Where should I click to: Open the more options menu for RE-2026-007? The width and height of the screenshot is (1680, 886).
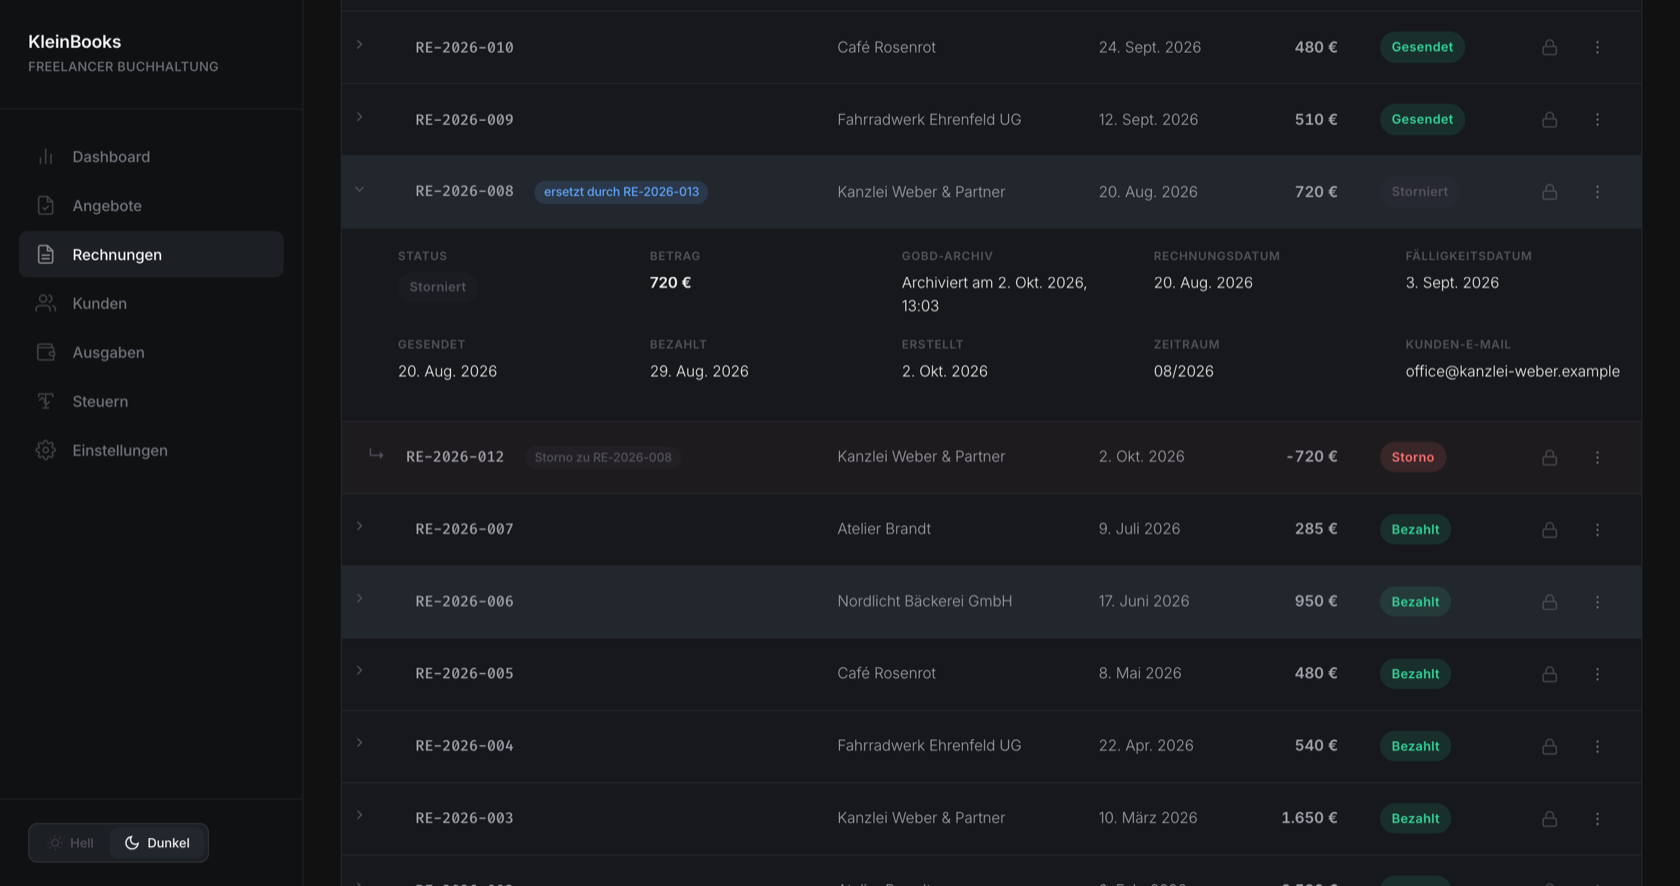click(x=1597, y=529)
